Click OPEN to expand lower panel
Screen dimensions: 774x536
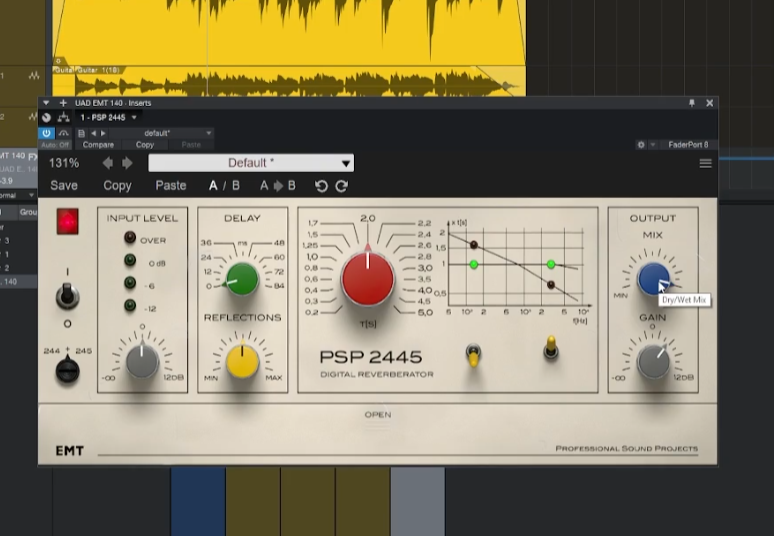click(x=378, y=415)
